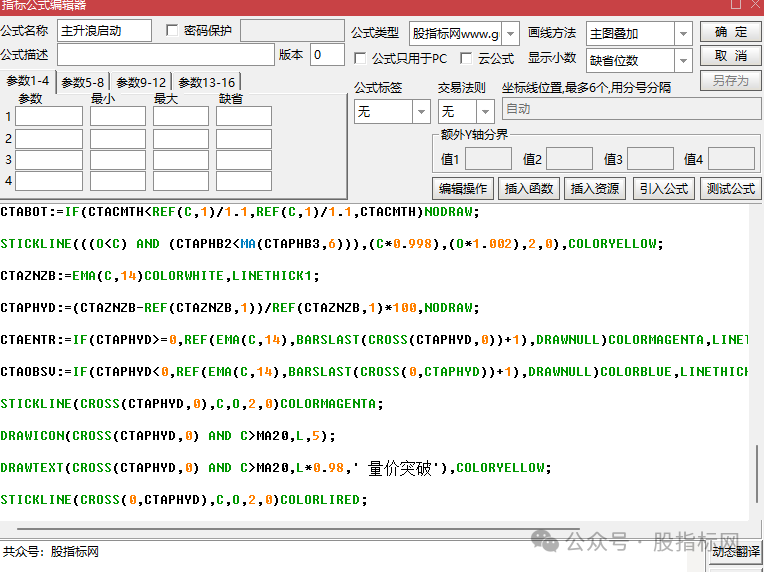Click the 坐标线位置 input showing 自动

(x=631, y=109)
